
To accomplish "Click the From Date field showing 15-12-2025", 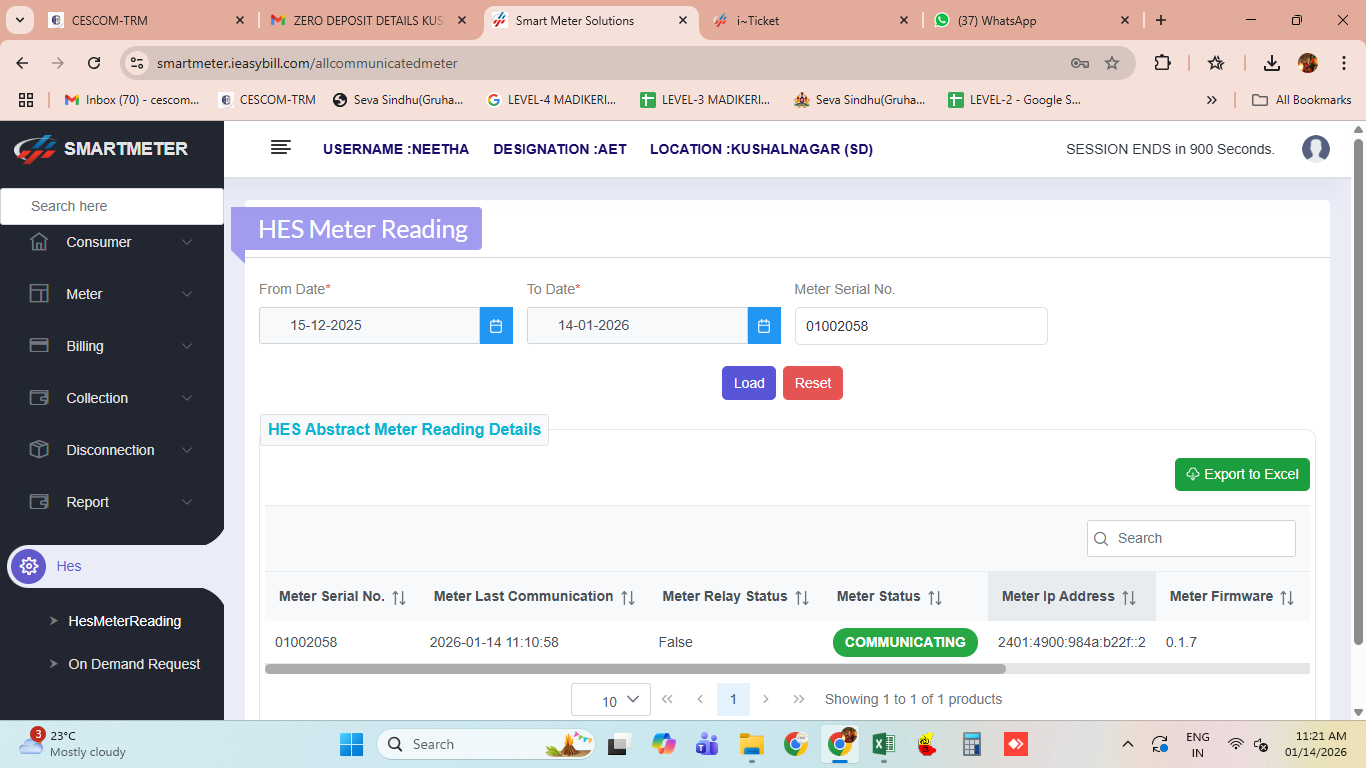I will [x=369, y=326].
